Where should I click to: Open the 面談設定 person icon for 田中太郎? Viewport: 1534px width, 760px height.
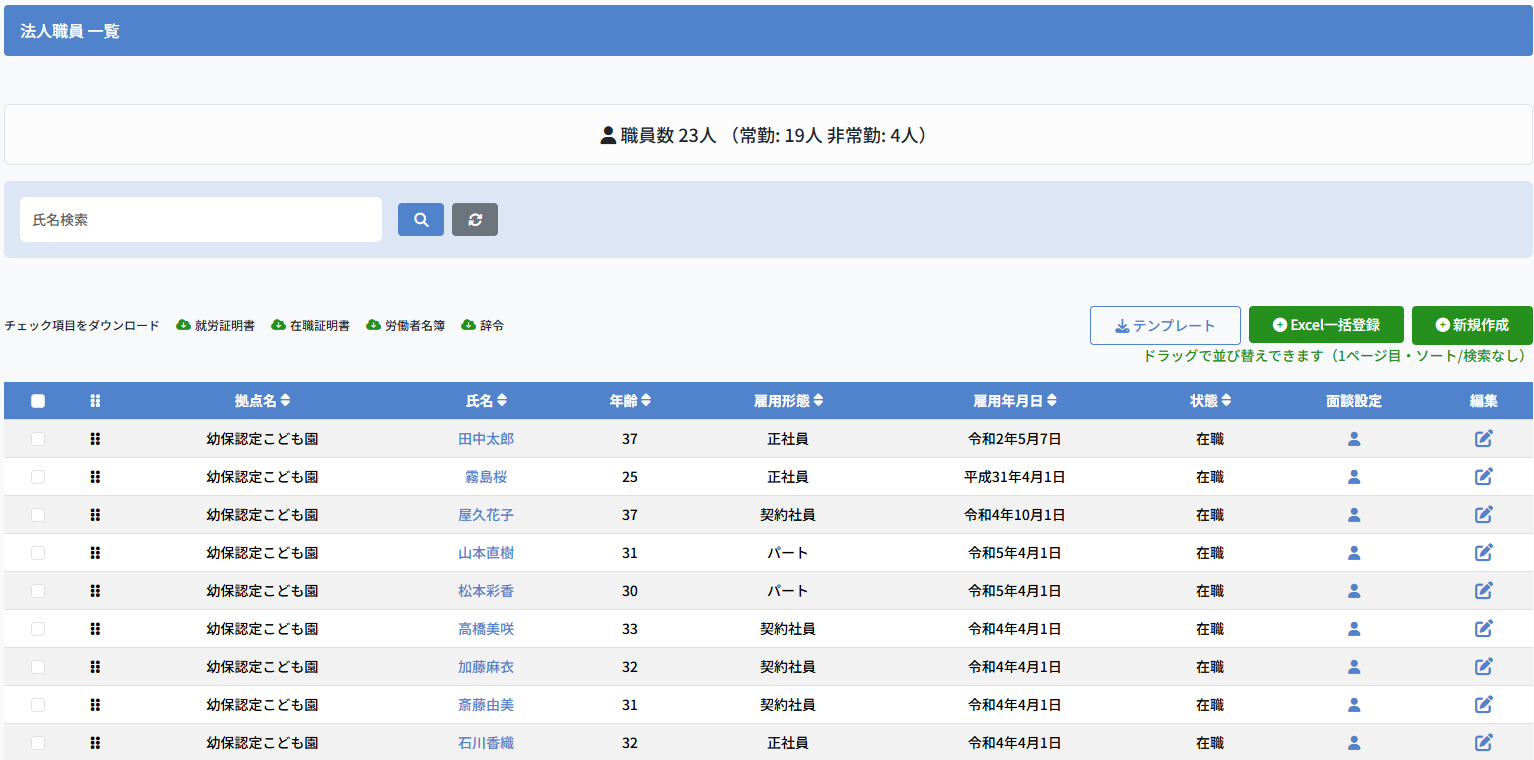click(x=1354, y=438)
